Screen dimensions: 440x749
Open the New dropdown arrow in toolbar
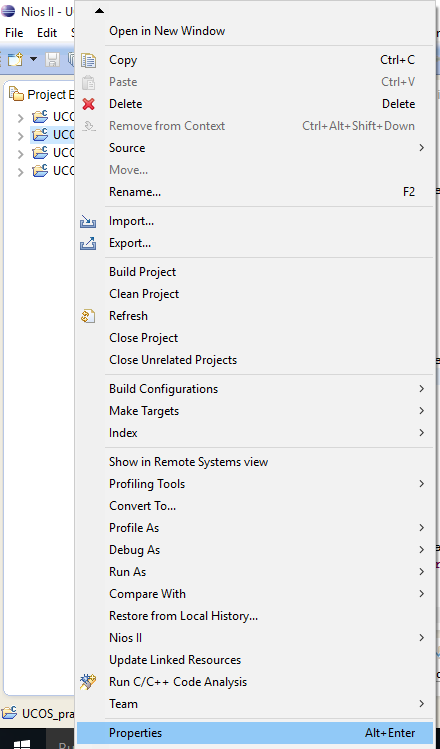click(x=33, y=59)
